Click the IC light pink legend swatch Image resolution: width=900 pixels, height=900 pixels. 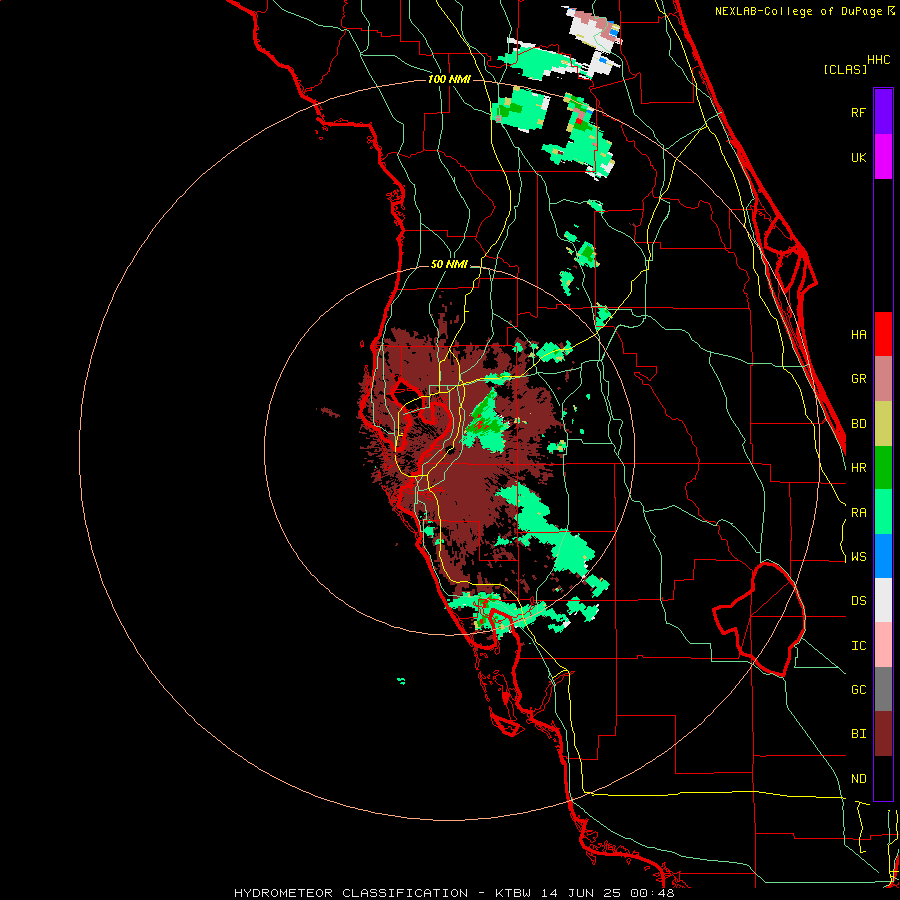(883, 645)
